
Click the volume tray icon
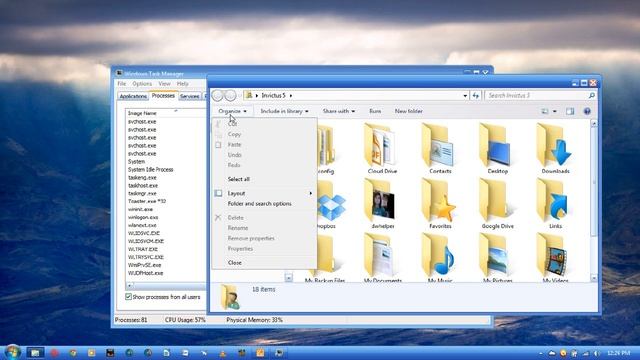(x=596, y=353)
